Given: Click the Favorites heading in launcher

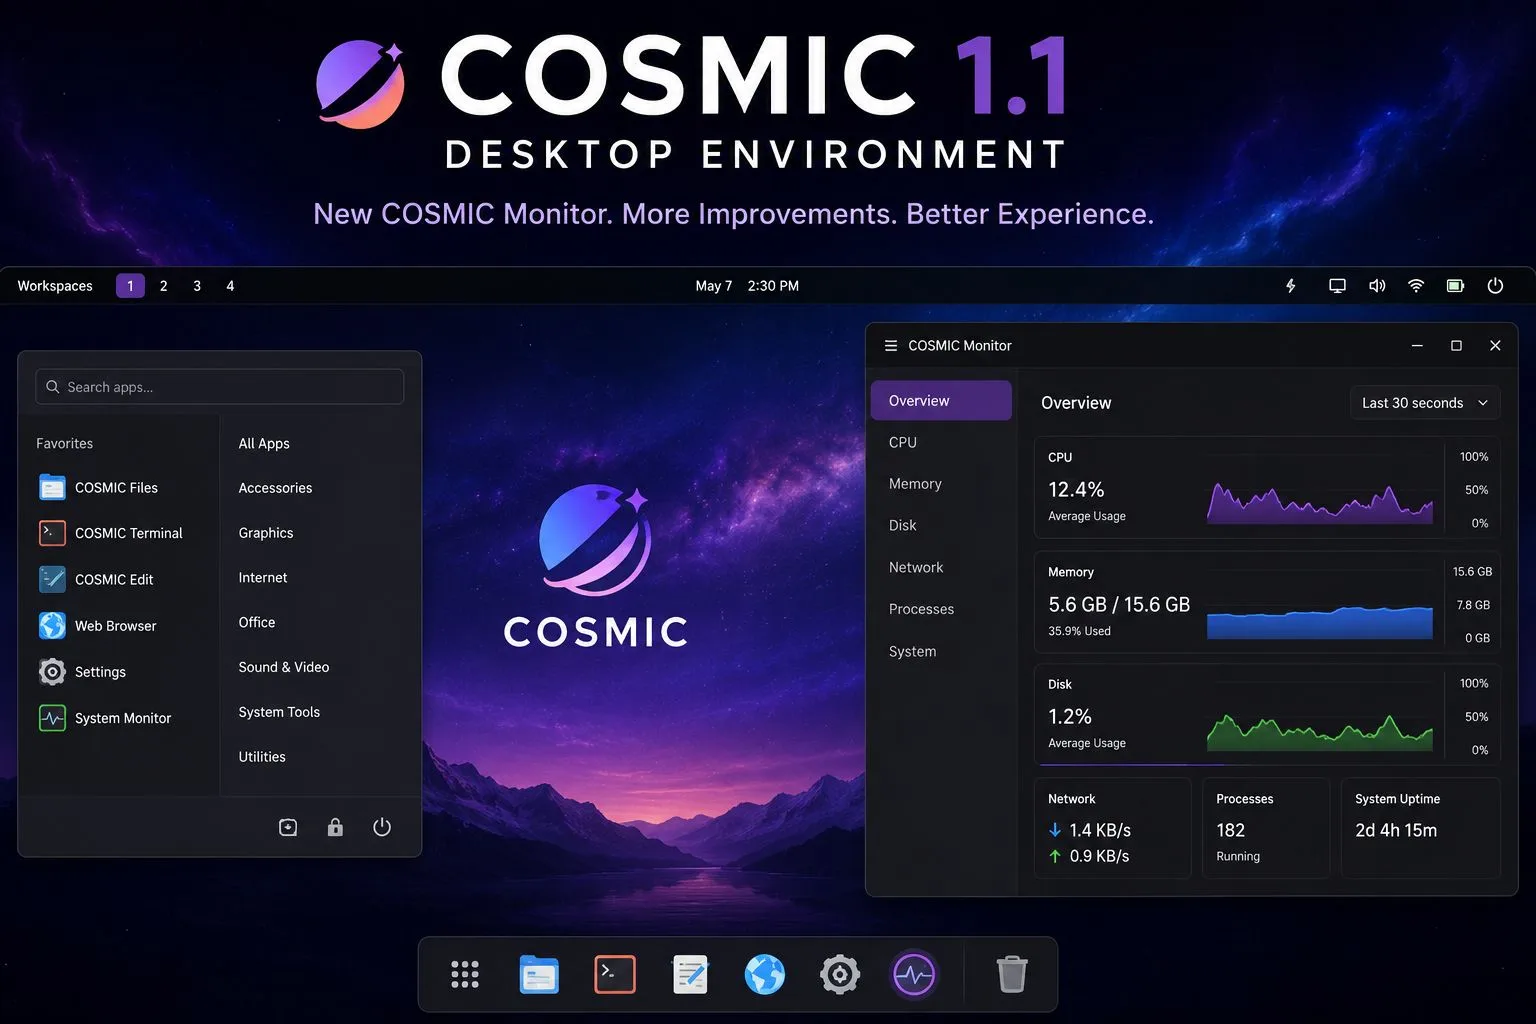Looking at the screenshot, I should 64,443.
